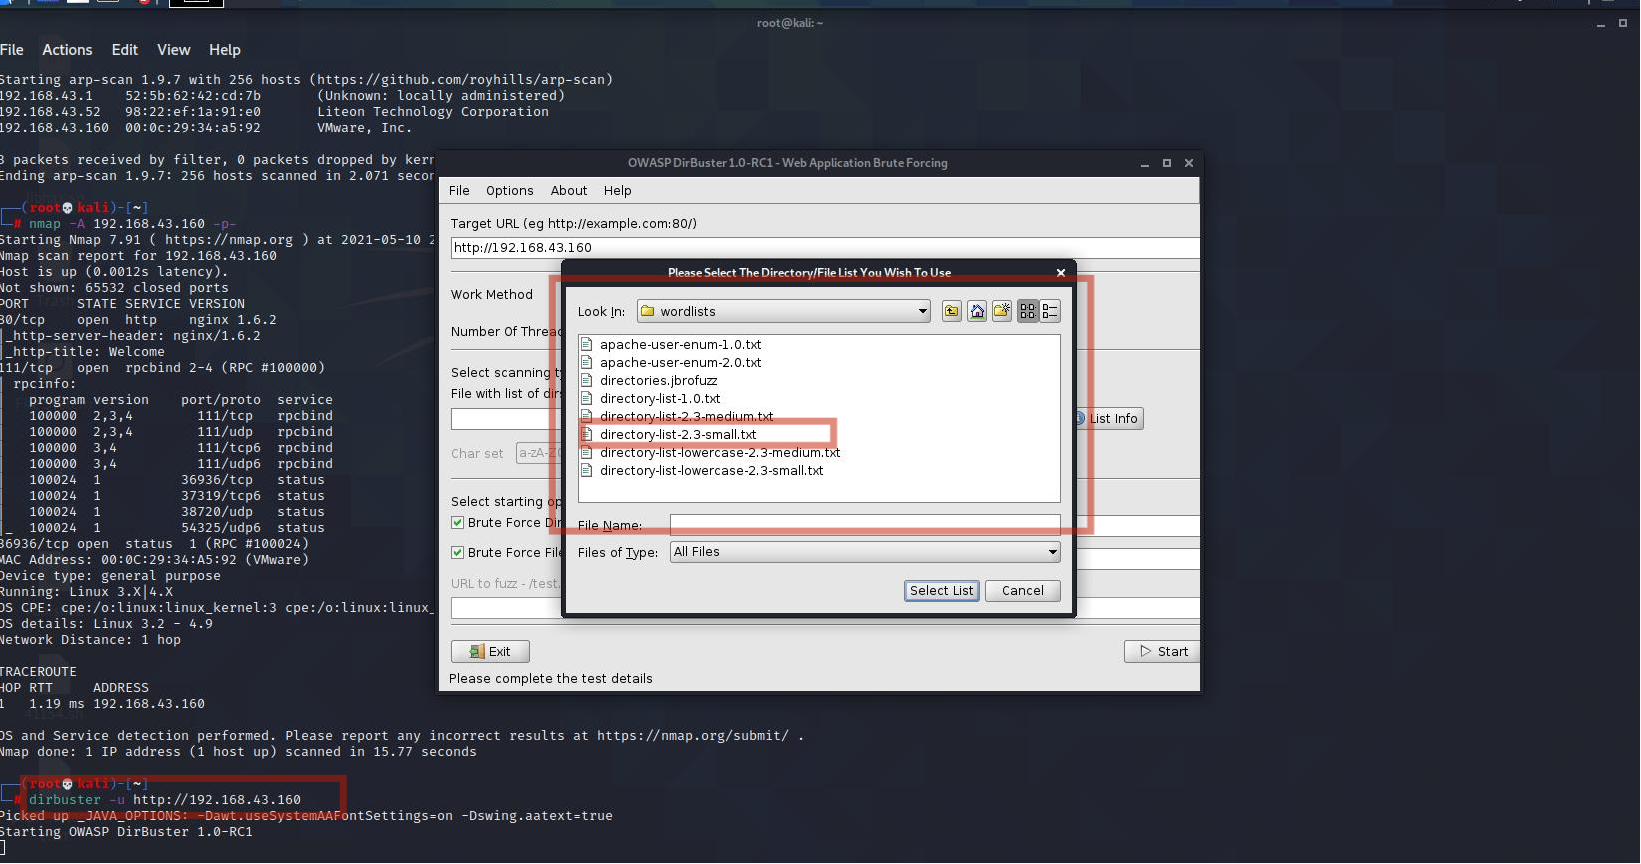Click the File Name input field

pos(865,525)
